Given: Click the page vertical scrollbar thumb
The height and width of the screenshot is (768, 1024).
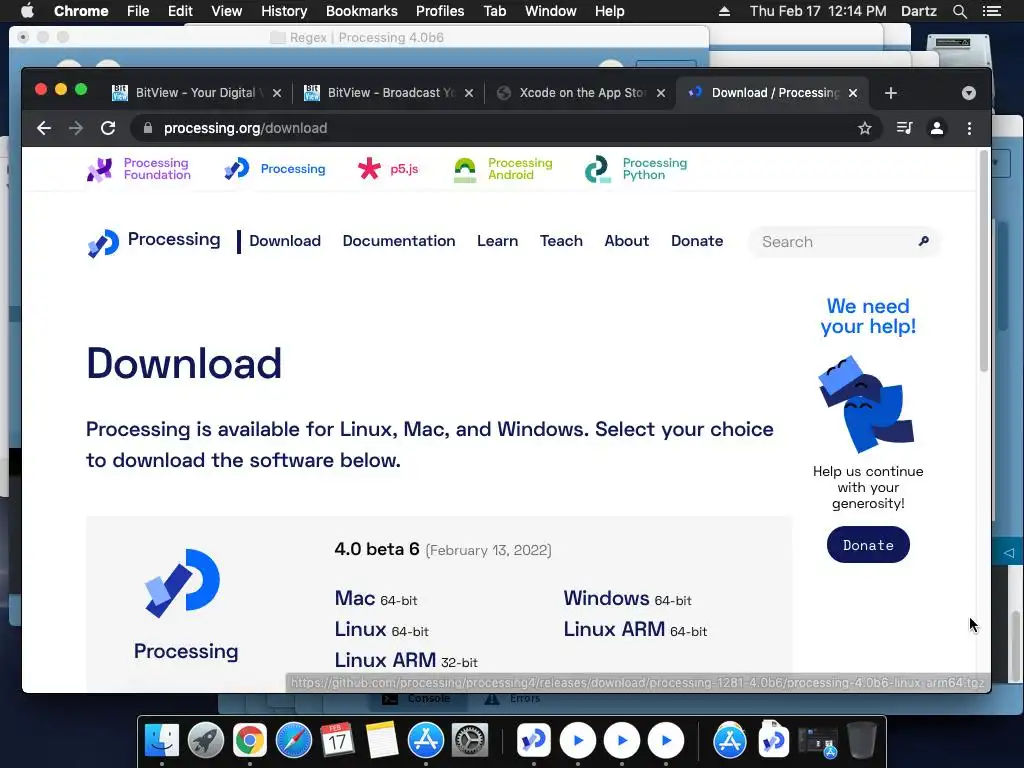Looking at the screenshot, I should point(984,261).
